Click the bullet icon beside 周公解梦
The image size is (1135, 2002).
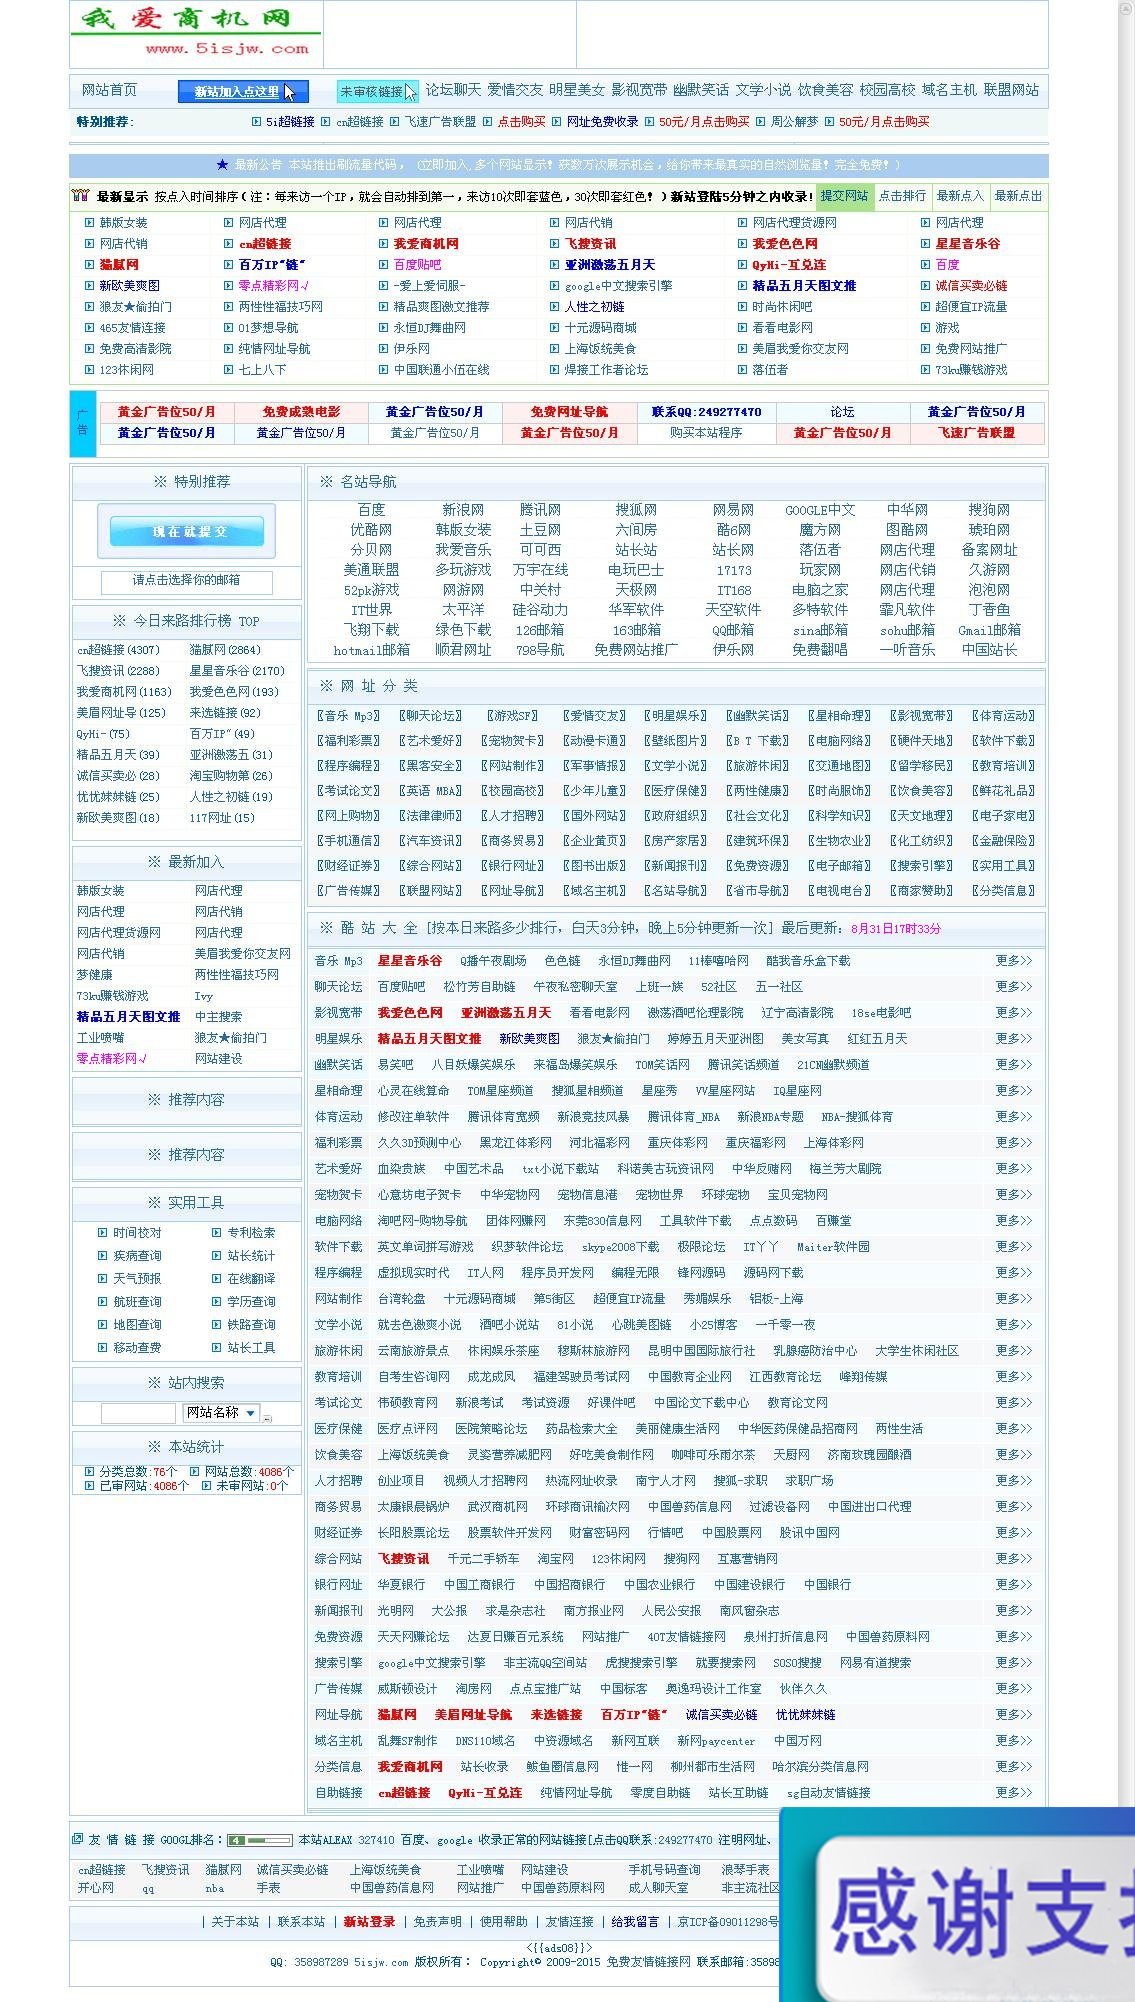(762, 122)
